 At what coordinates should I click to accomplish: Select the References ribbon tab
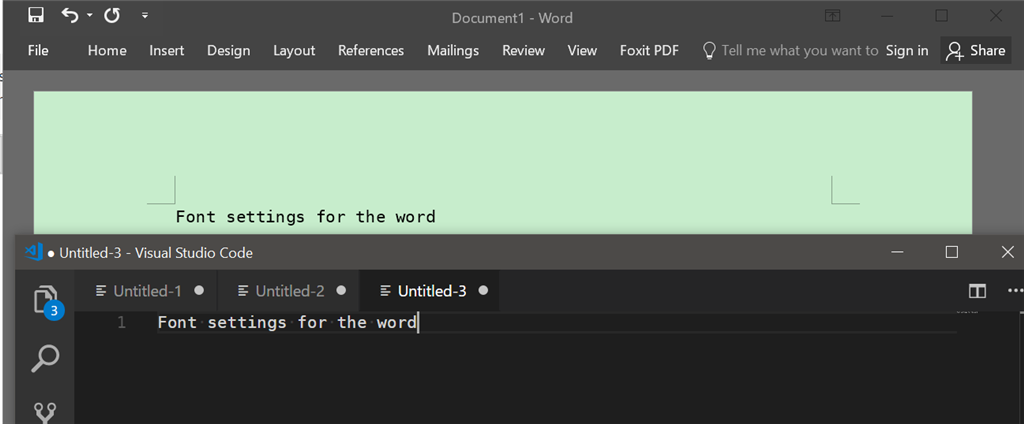click(371, 50)
